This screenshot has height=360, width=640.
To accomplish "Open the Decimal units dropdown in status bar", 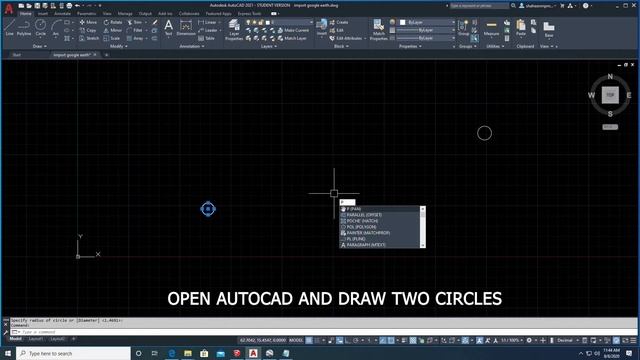I will pyautogui.click(x=567, y=340).
